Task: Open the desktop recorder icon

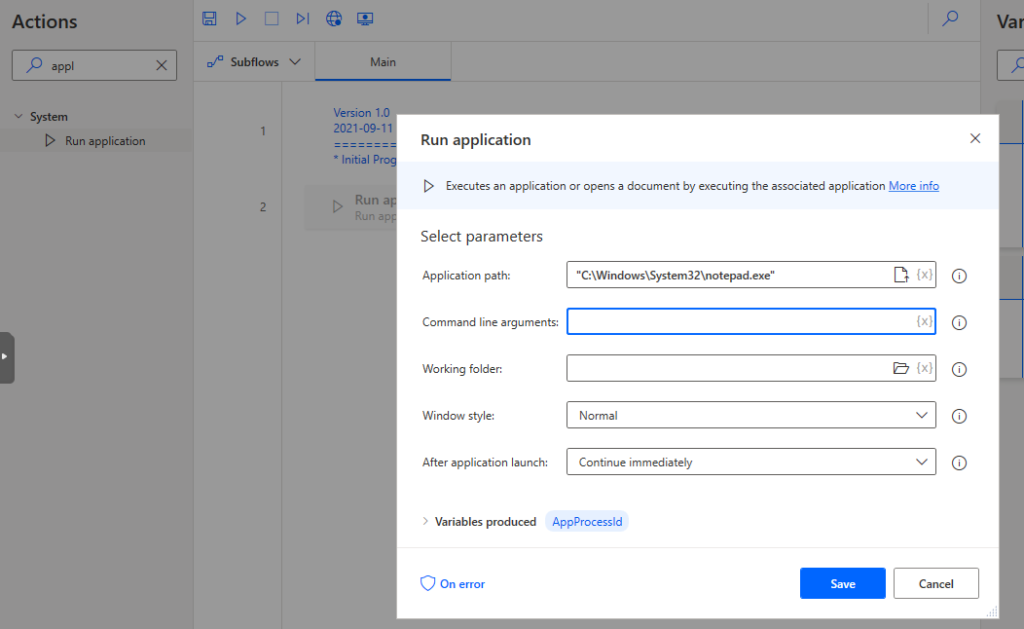Action: click(365, 18)
